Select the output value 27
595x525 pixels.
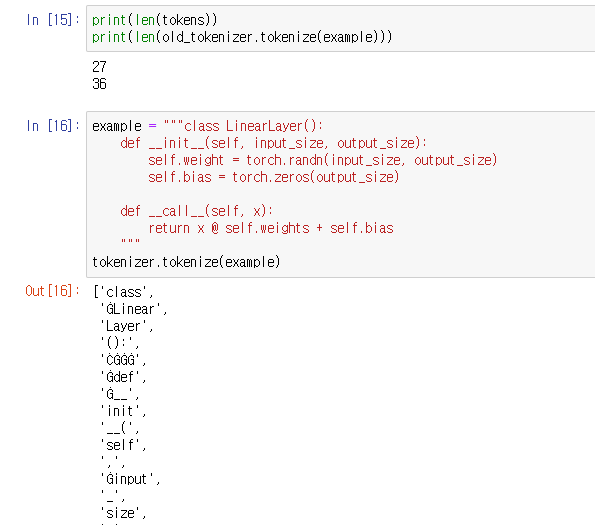tap(99, 67)
